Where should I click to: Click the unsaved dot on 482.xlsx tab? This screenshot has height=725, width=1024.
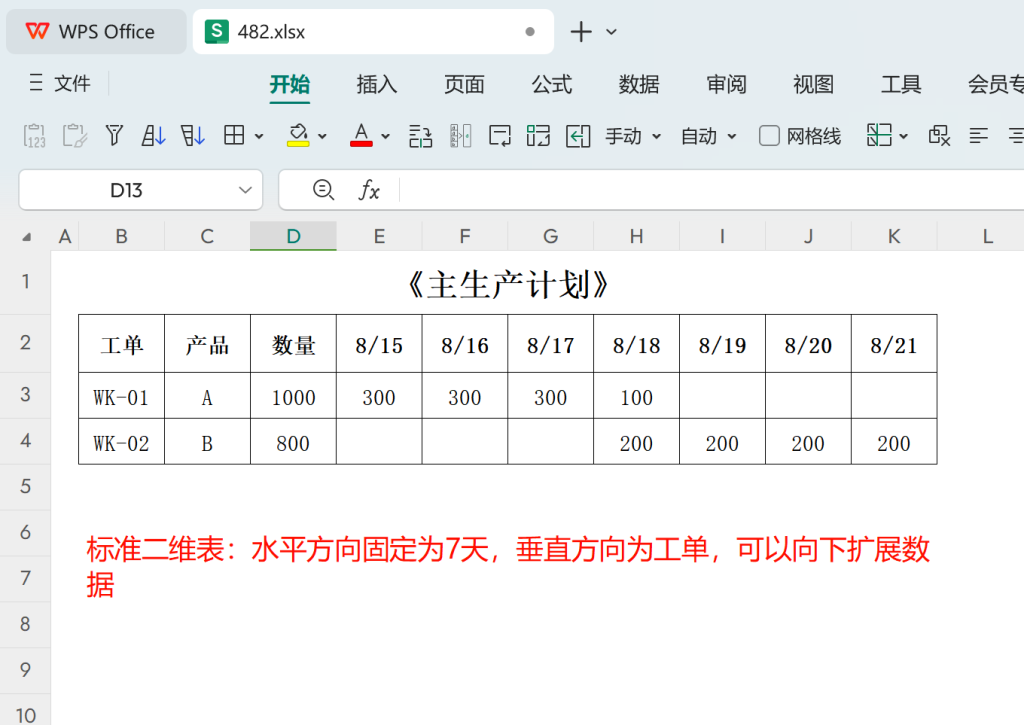pyautogui.click(x=530, y=31)
